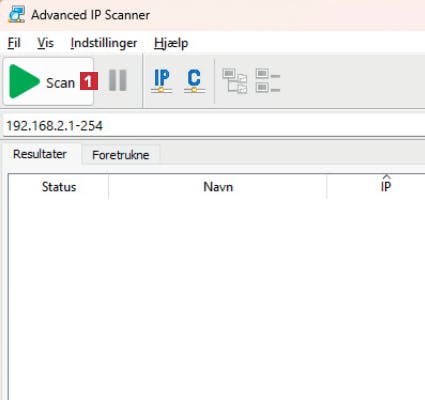Click the Advanced IP Scanner app icon
The image size is (425, 400).
pyautogui.click(x=16, y=15)
